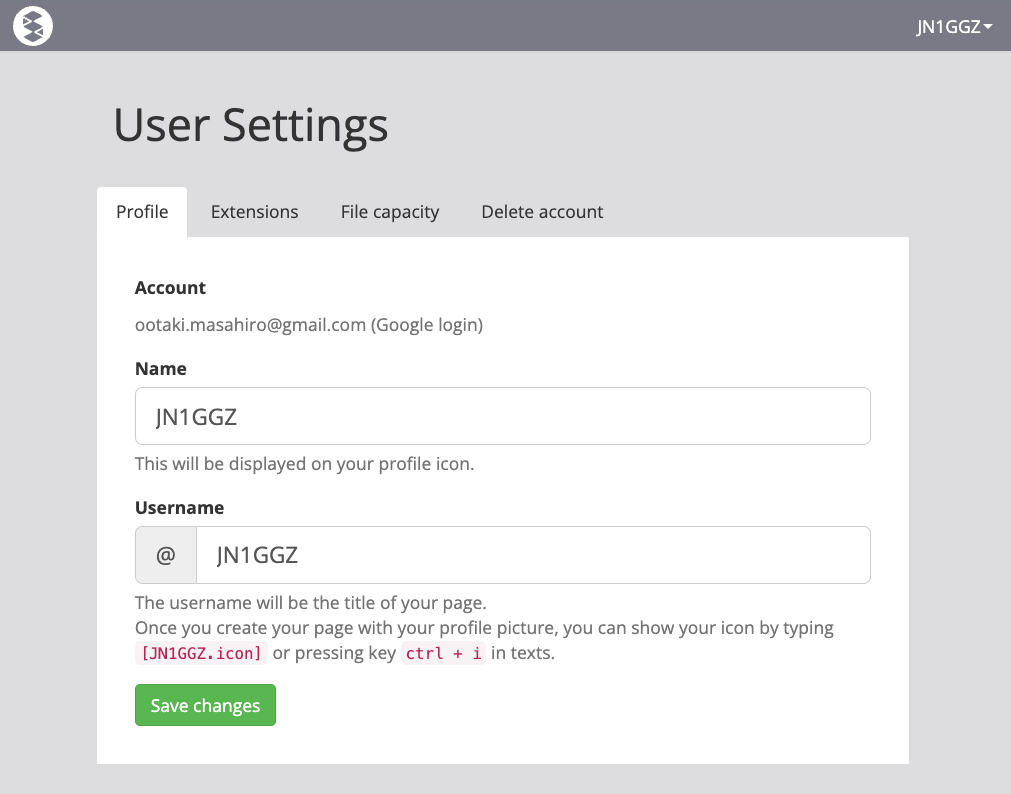Click the Scrapbox logo icon

(x=33, y=26)
